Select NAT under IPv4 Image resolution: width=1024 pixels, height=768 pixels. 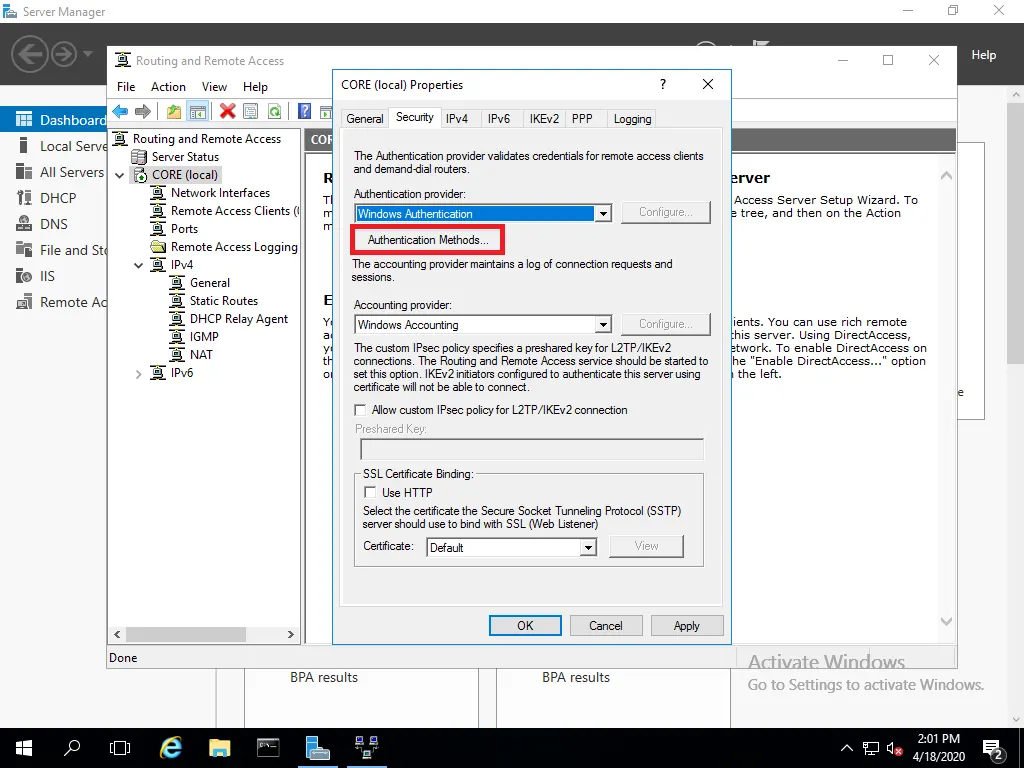tap(201, 355)
